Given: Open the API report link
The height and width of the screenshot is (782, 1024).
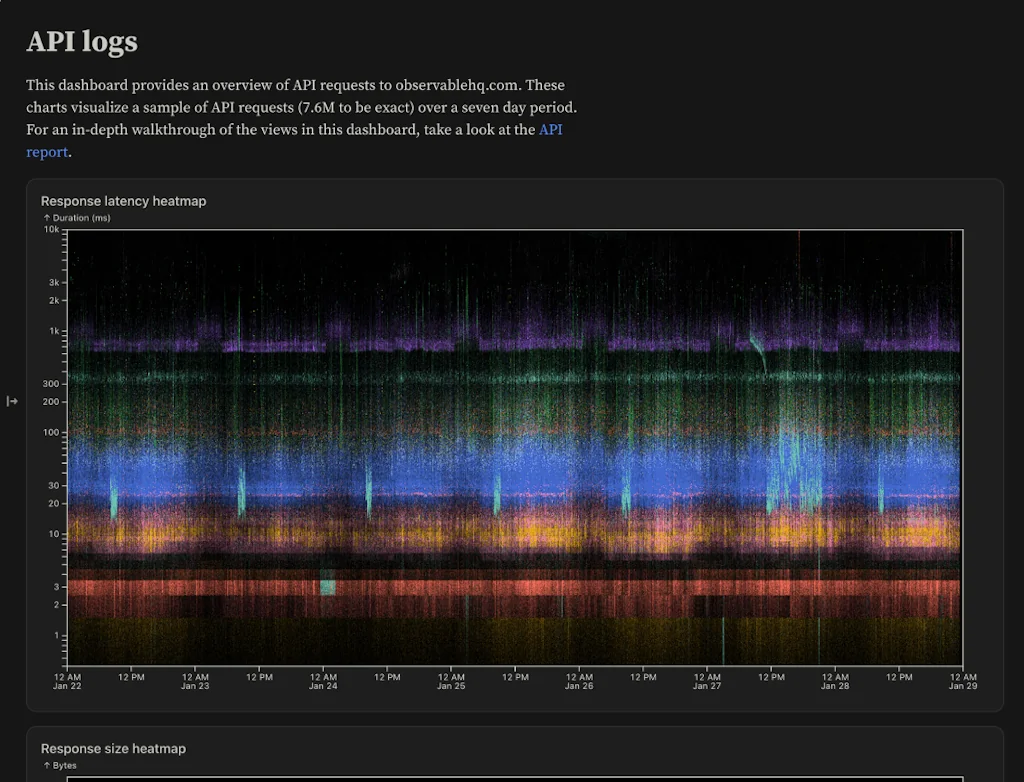Looking at the screenshot, I should point(550,129).
